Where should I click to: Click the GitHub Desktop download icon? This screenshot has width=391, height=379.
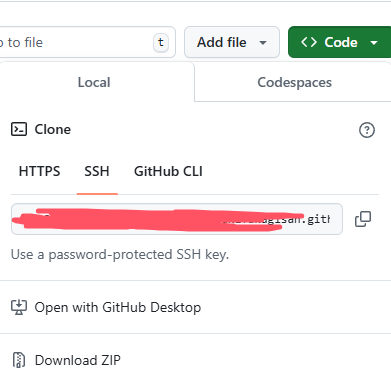click(19, 307)
